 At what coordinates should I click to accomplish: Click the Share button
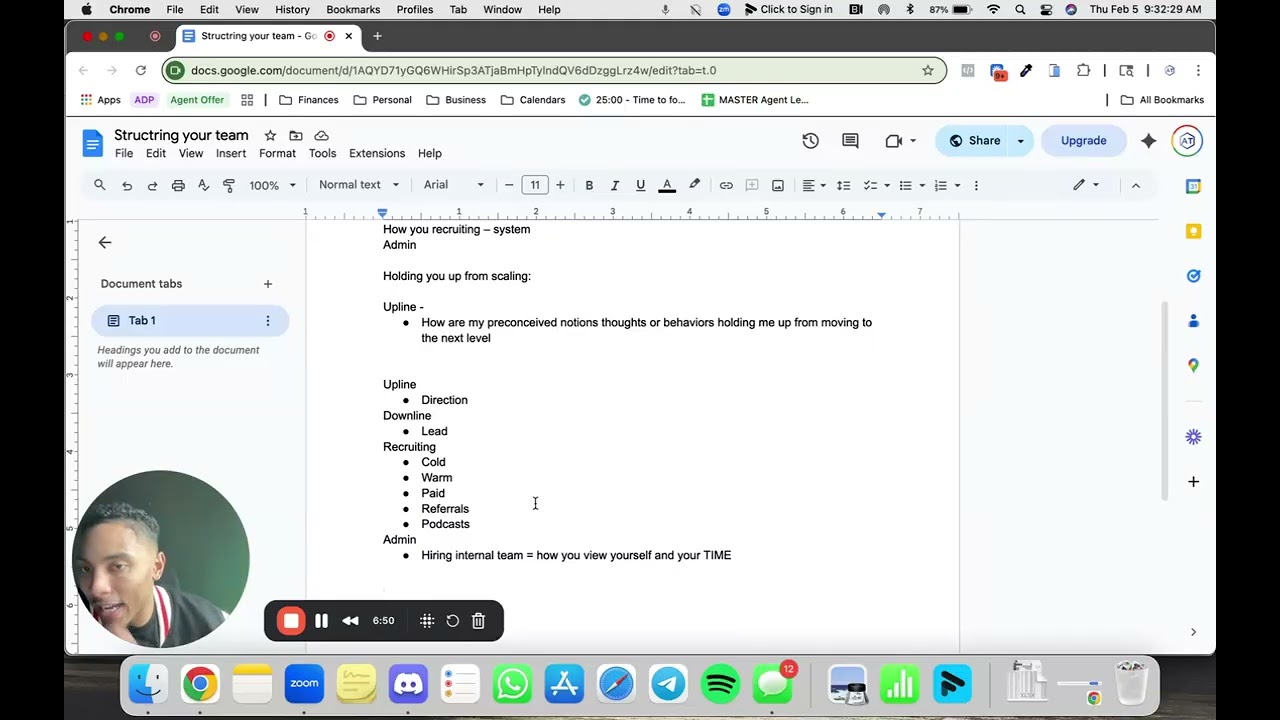974,141
